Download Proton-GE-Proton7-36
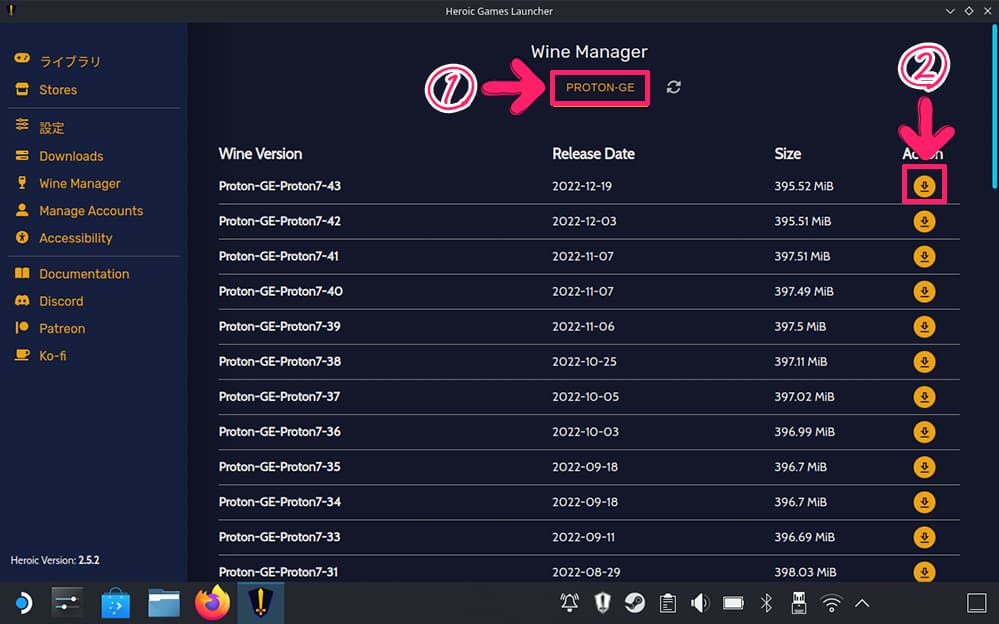This screenshot has width=999, height=624. [x=924, y=432]
